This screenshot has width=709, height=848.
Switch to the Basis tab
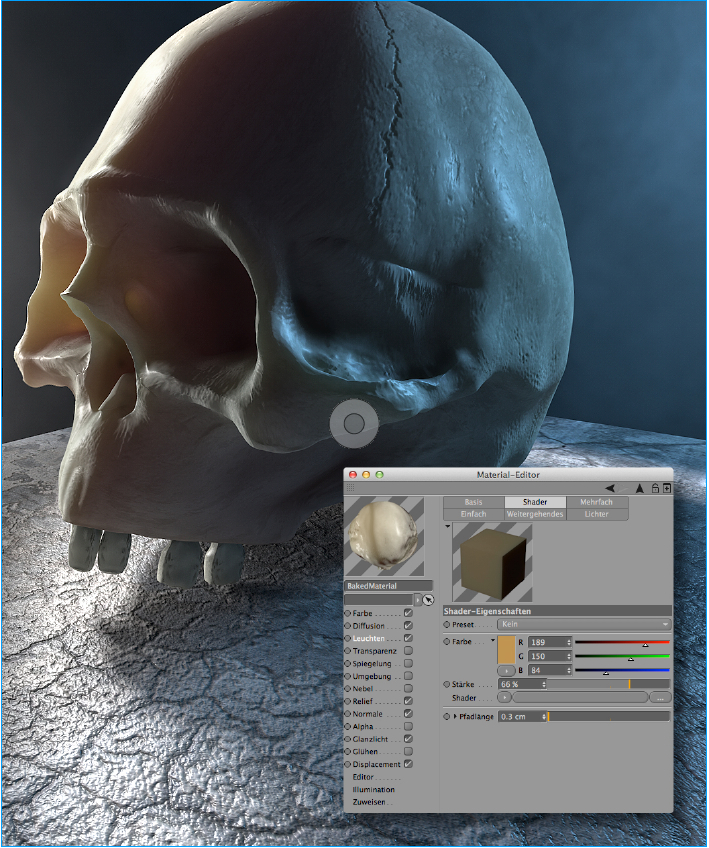click(x=475, y=502)
